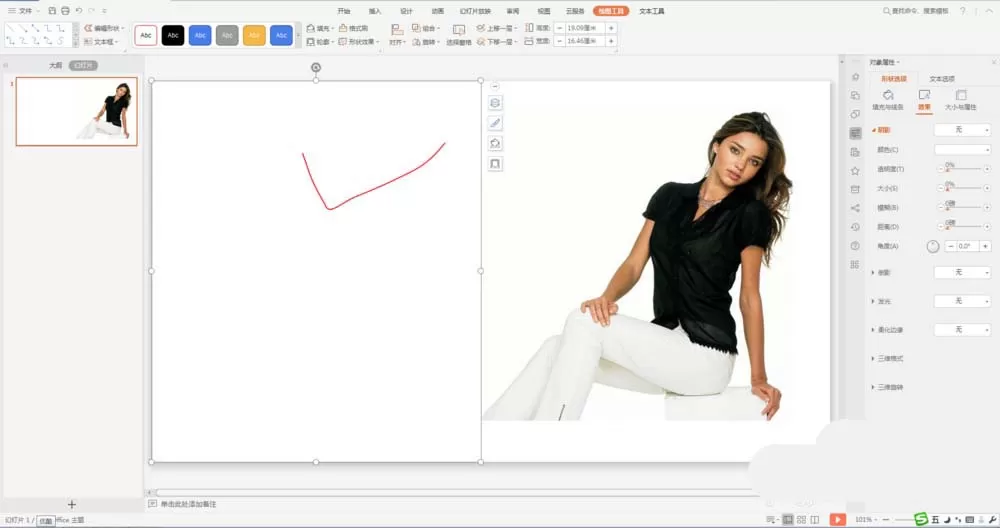Click the Undo arrow icon
This screenshot has height=528, width=1000.
pyautogui.click(x=78, y=11)
